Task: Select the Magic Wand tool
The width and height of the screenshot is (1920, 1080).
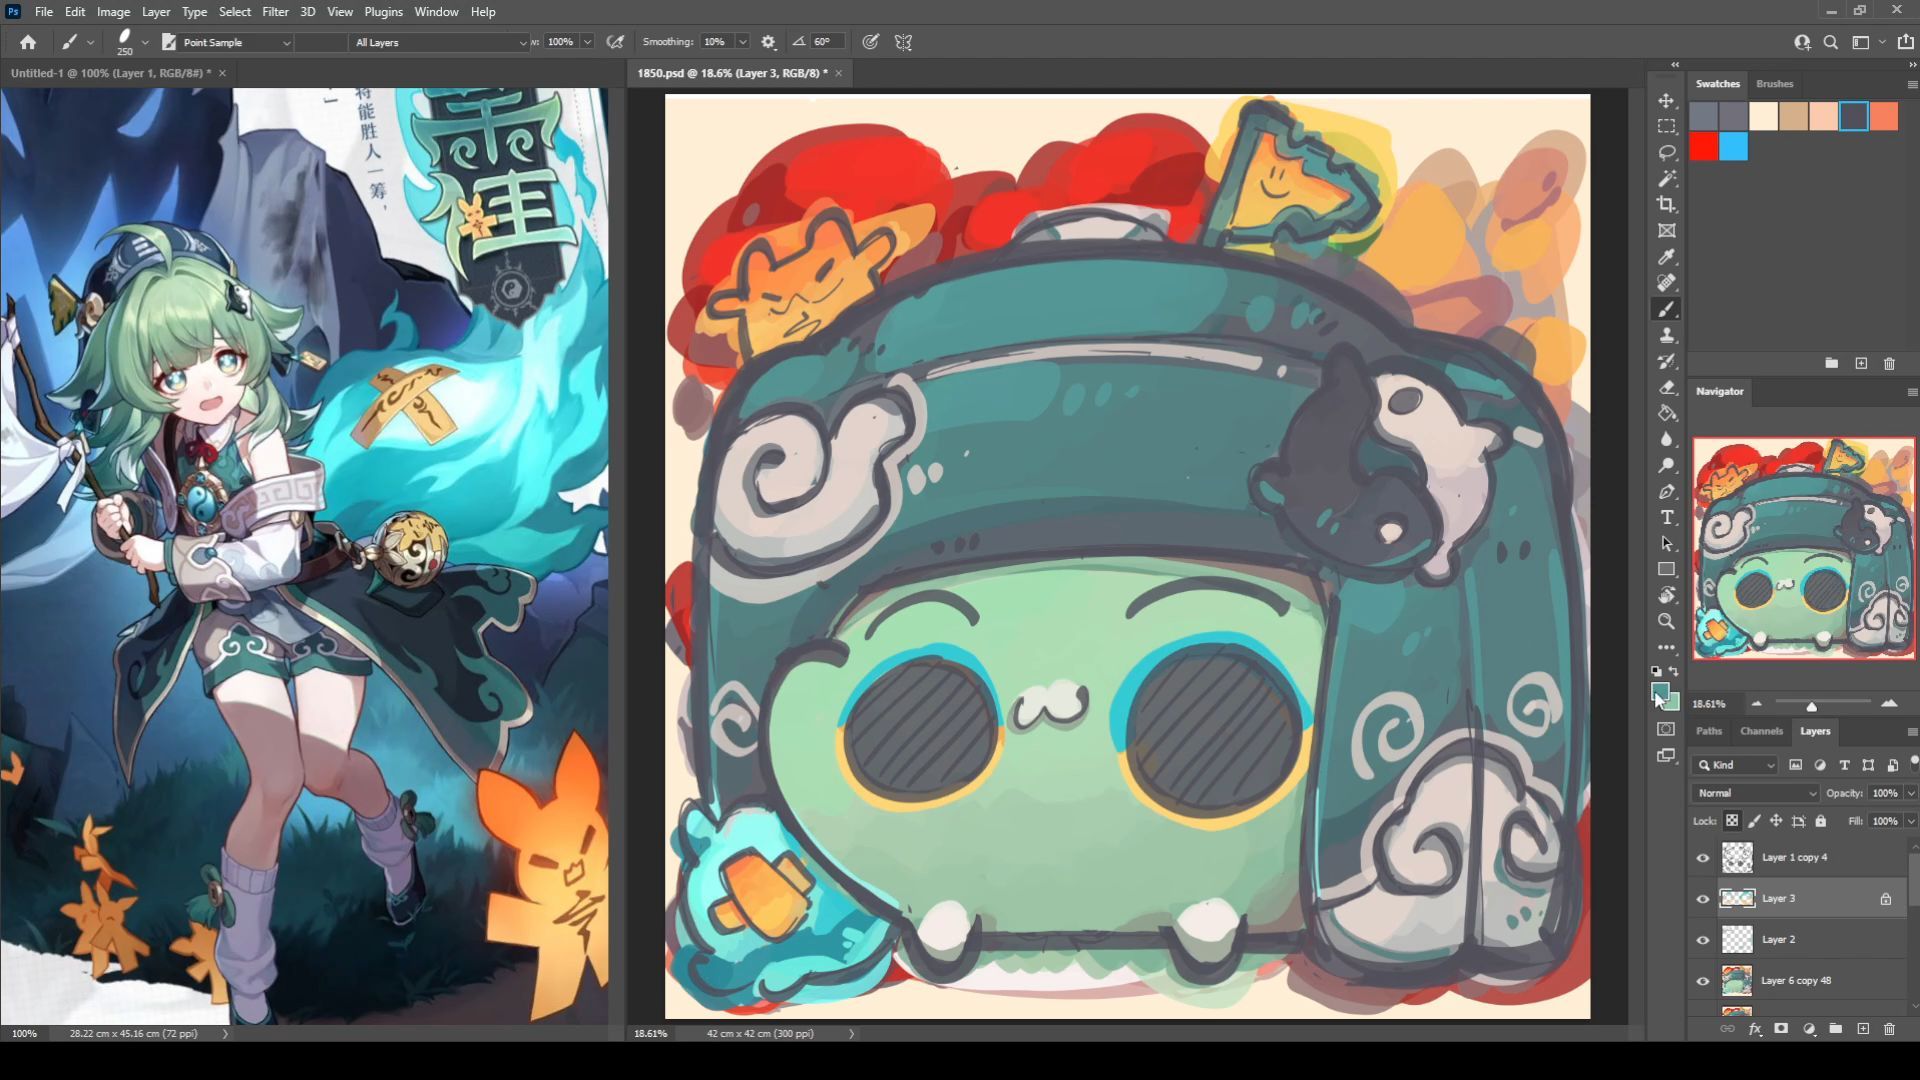Action: [1666, 179]
